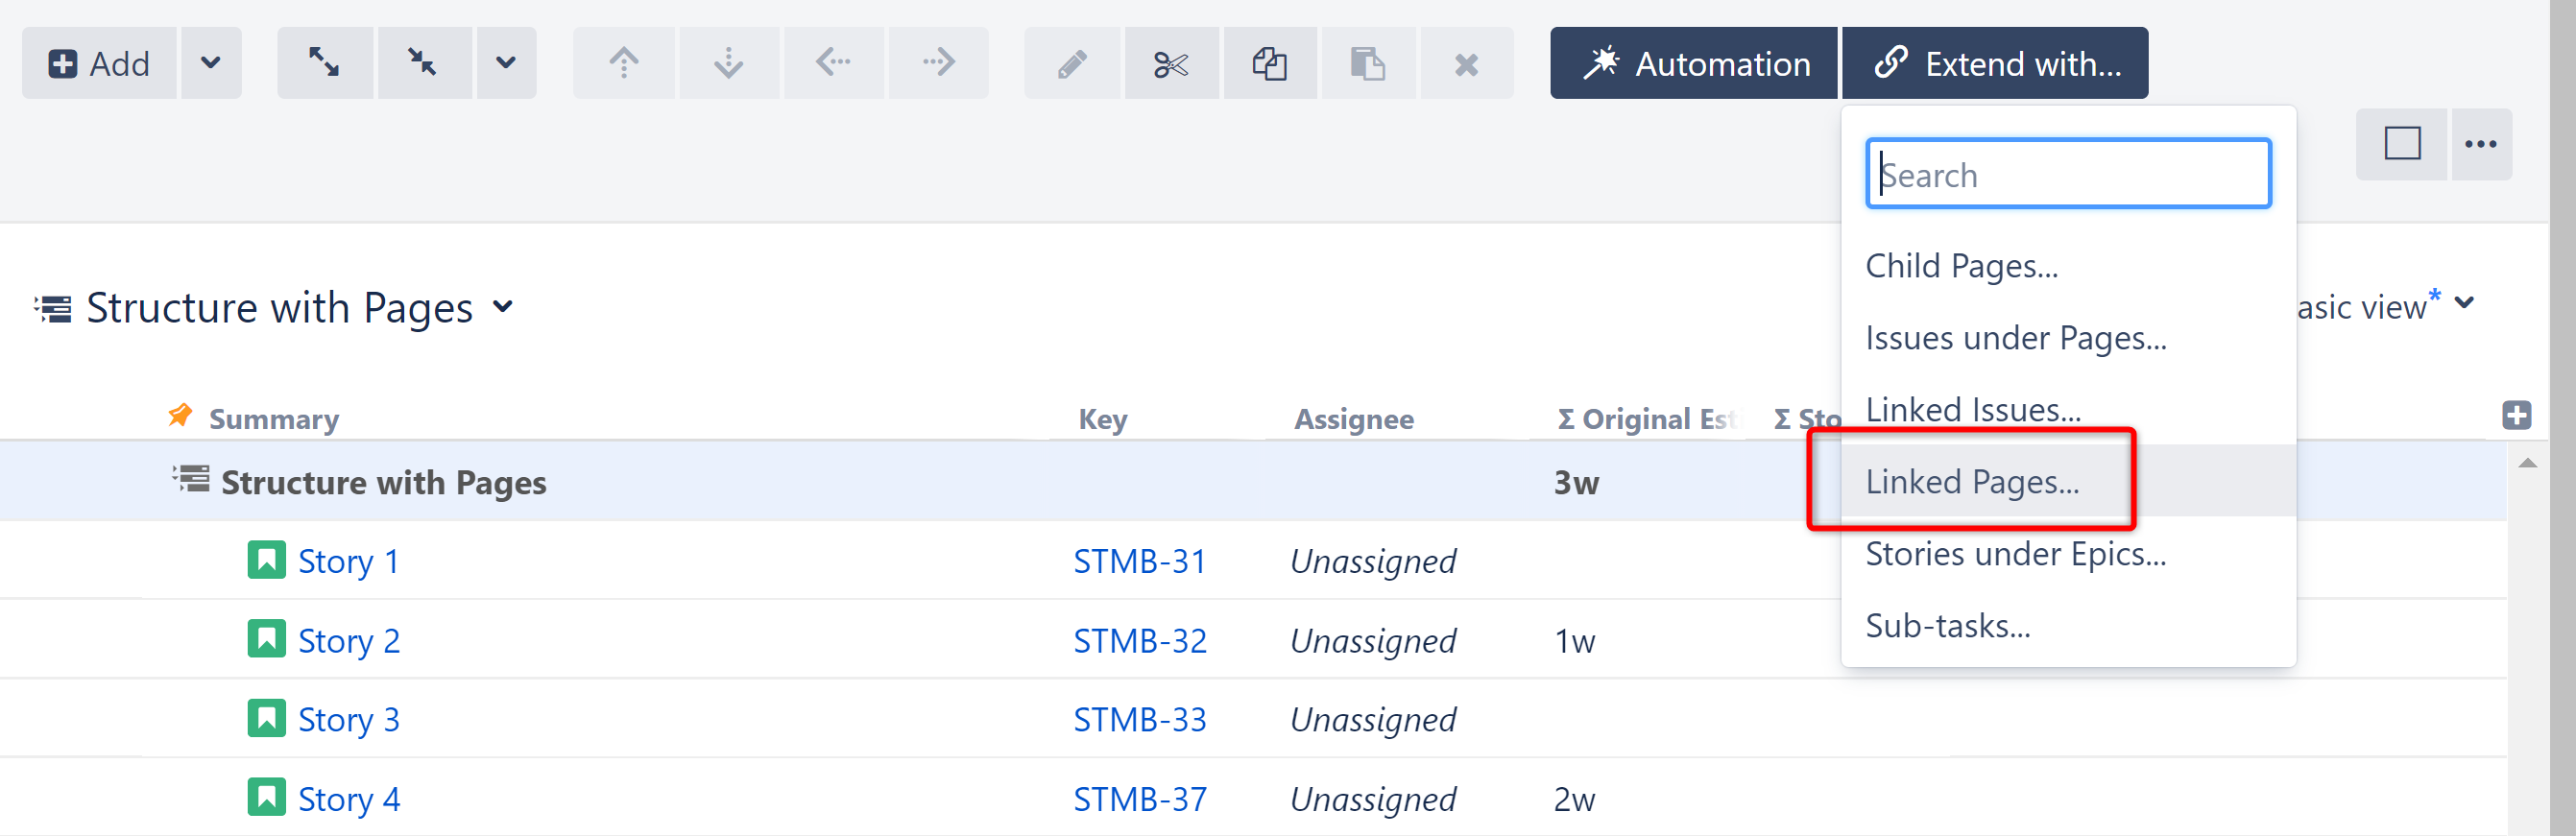Click the collapse all hierarchy icon
The height and width of the screenshot is (836, 2576).
(423, 63)
